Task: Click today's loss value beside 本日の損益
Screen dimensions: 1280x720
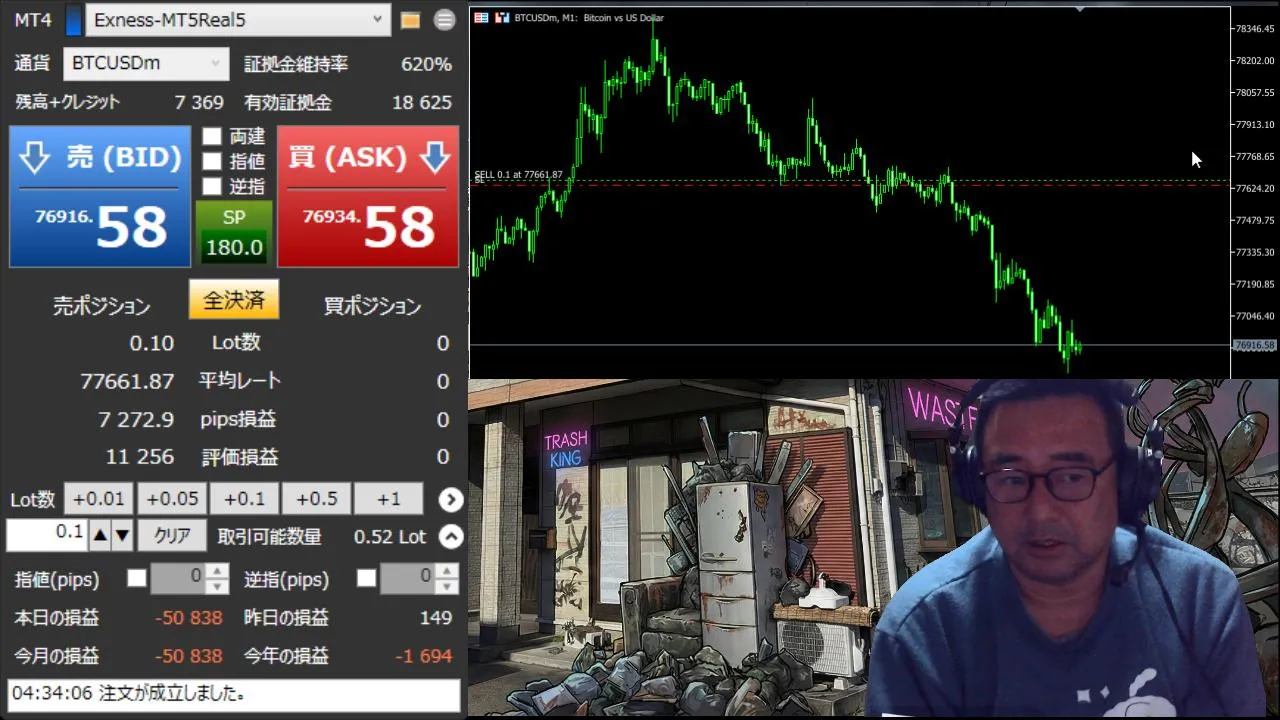Action: [189, 618]
